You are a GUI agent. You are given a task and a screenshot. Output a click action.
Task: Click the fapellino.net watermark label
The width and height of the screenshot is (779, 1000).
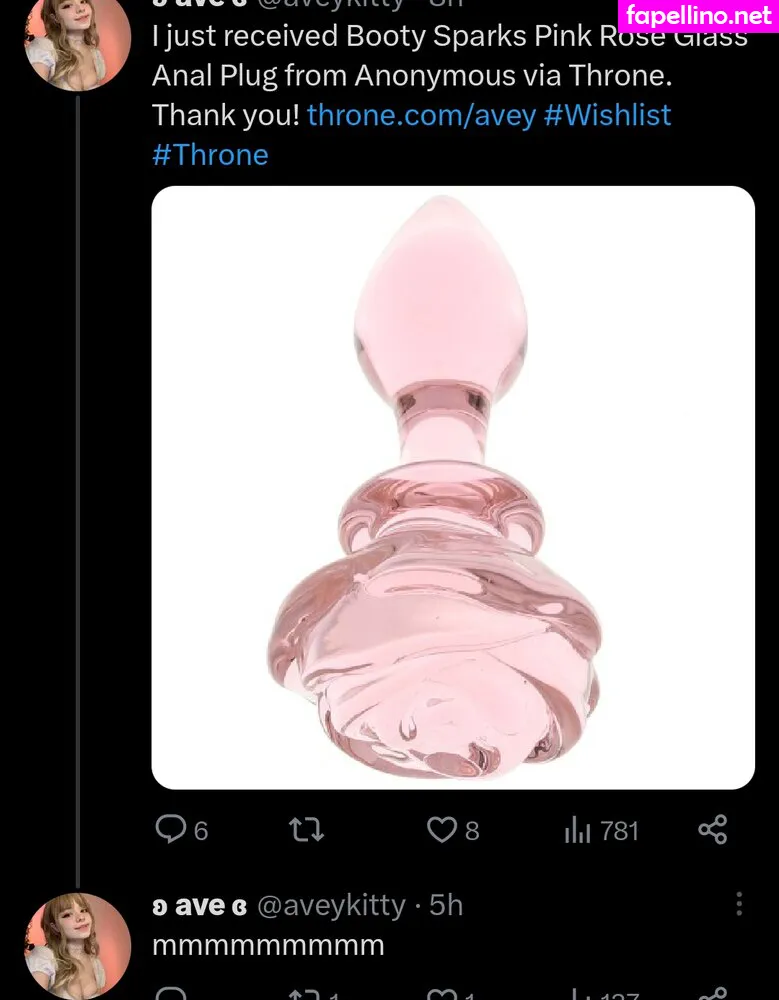(x=699, y=15)
